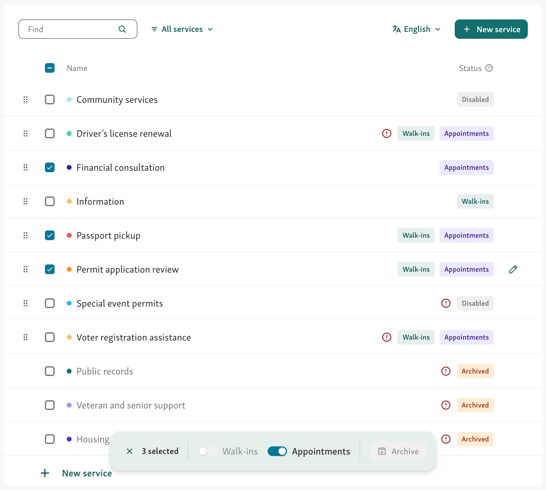The height and width of the screenshot is (490, 546).
Task: Check the Information service checkbox
Action: pos(50,201)
